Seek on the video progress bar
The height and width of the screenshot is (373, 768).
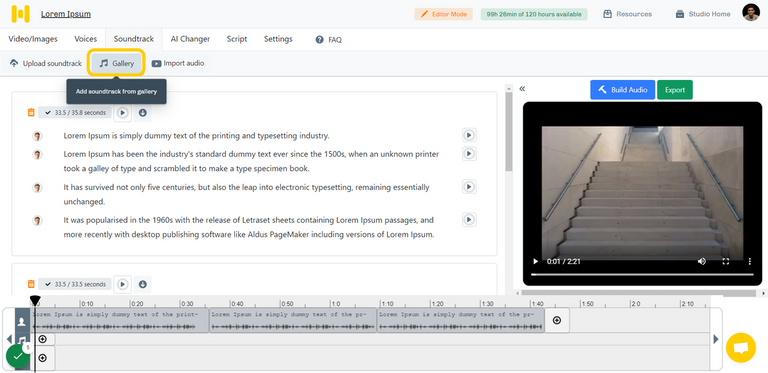click(x=642, y=275)
